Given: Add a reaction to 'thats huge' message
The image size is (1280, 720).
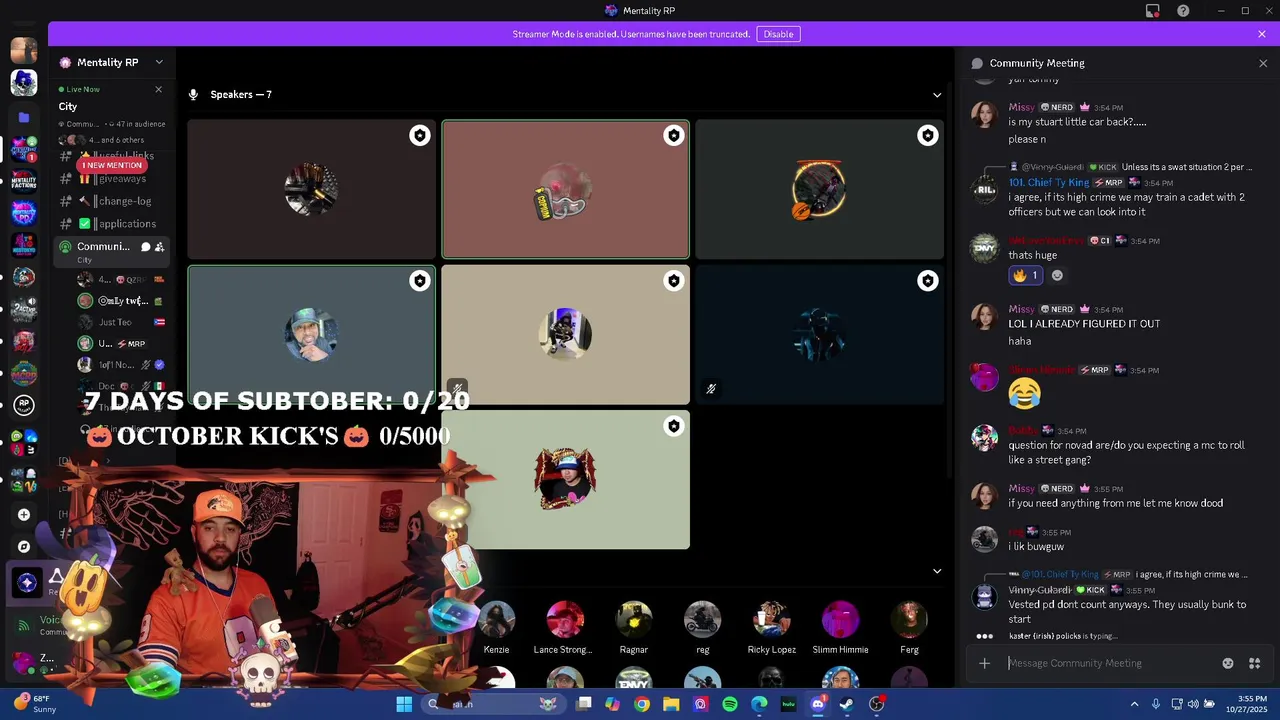Looking at the screenshot, I should pos(1057,275).
